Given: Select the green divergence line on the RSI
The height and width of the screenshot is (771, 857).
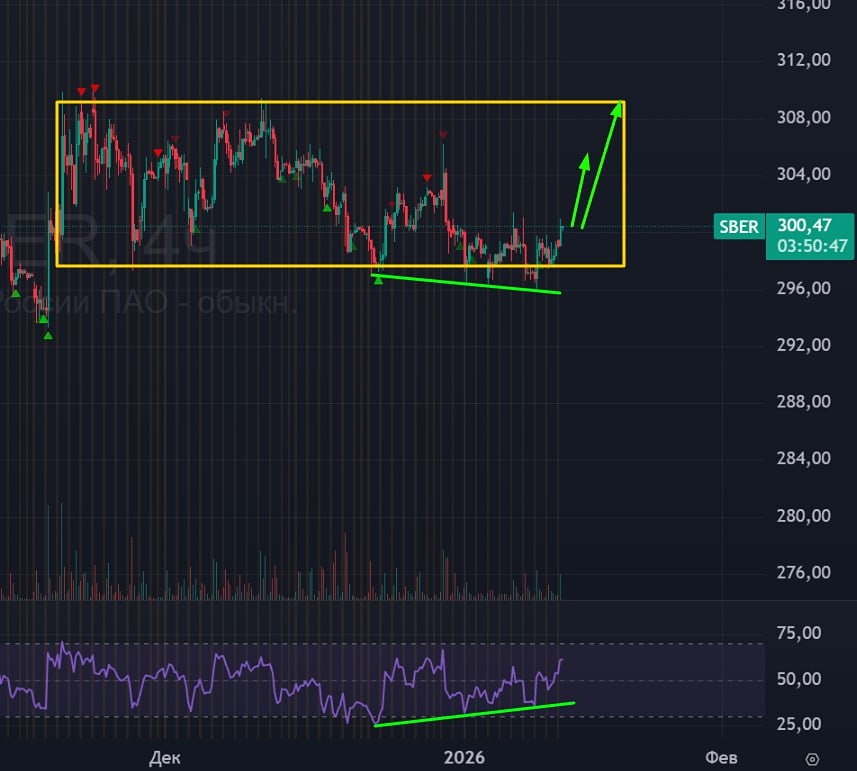Looking at the screenshot, I should pyautogui.click(x=474, y=714).
